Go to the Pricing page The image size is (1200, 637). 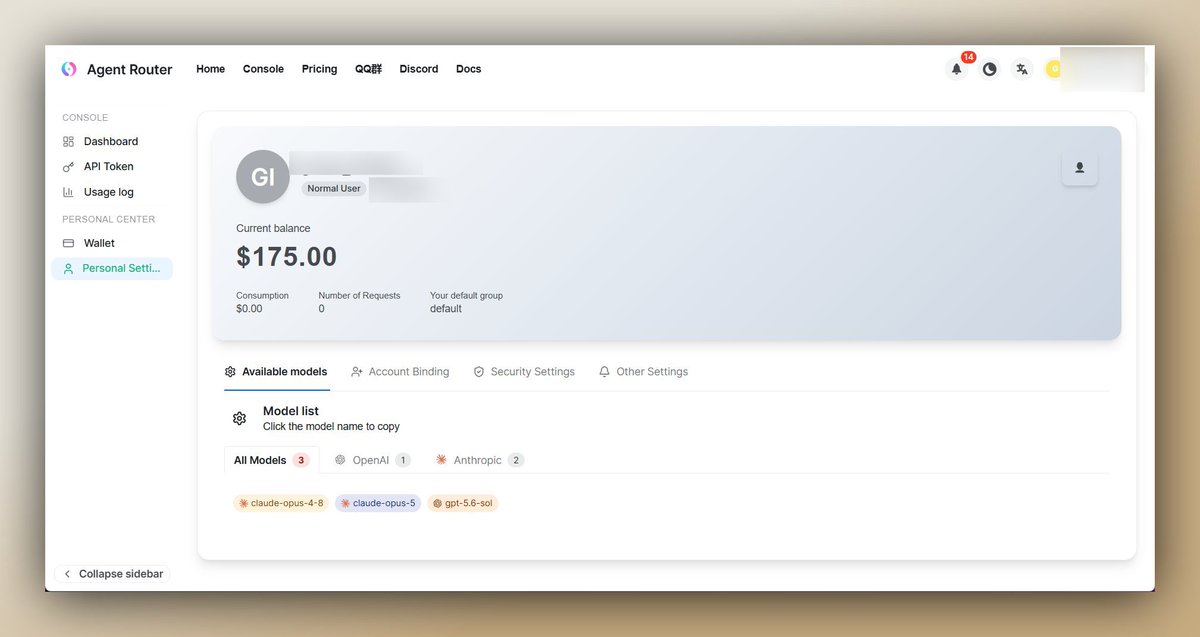(x=319, y=69)
